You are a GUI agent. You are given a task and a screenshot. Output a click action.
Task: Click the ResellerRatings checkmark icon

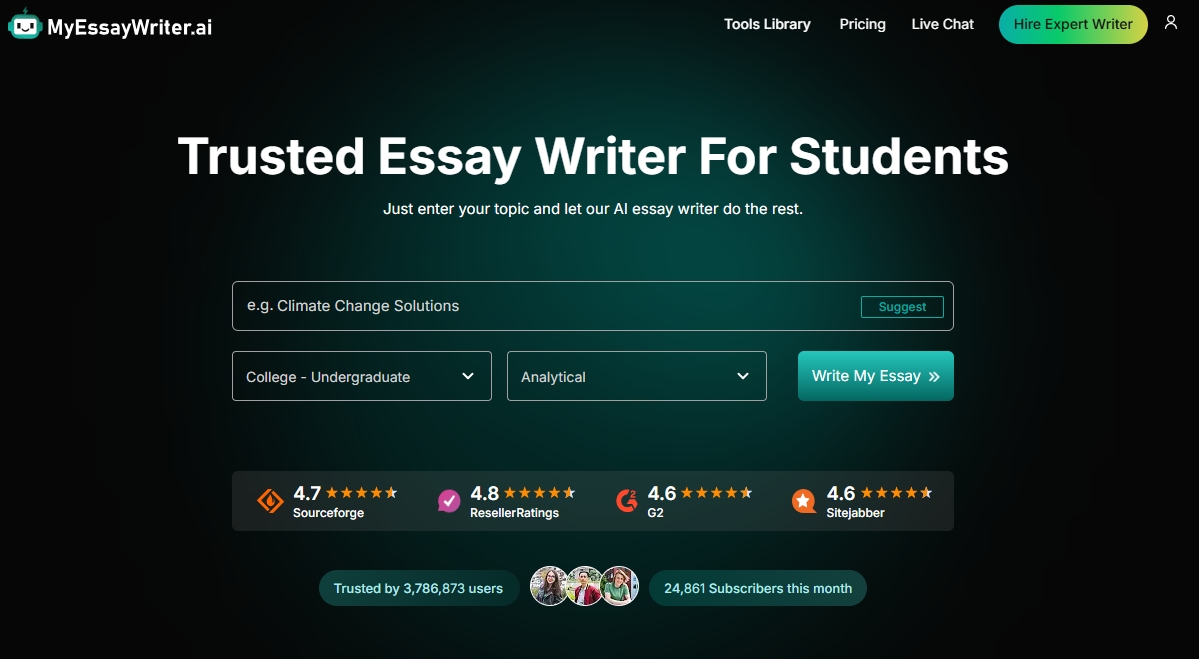(x=450, y=501)
